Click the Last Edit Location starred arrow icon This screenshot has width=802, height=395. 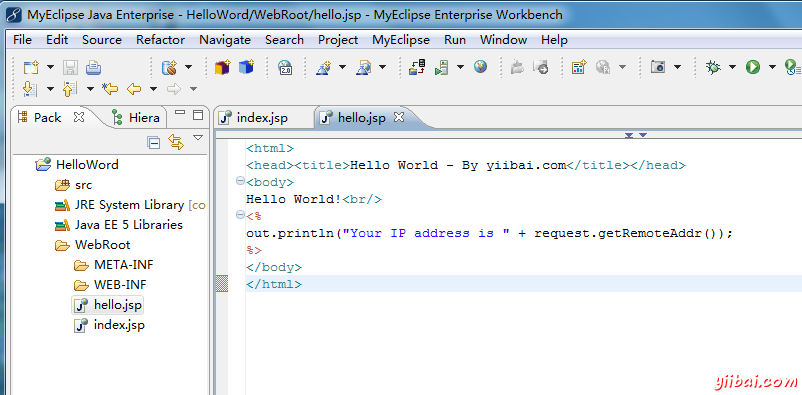110,89
